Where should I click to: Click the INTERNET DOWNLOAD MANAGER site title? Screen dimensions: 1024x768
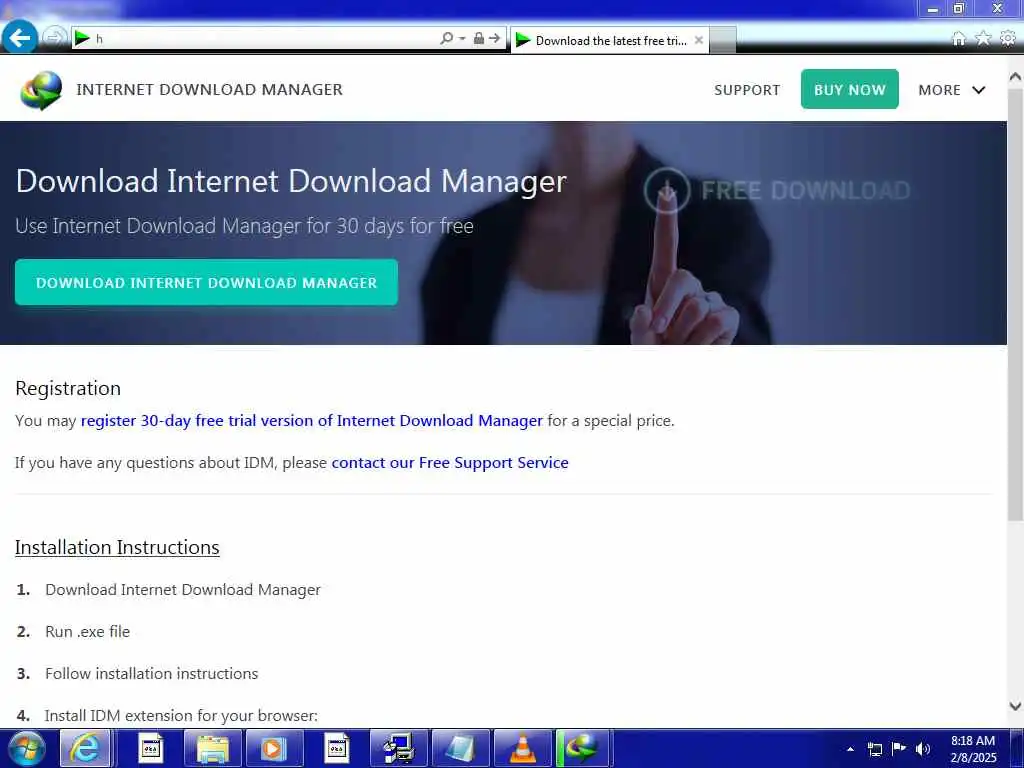210,89
